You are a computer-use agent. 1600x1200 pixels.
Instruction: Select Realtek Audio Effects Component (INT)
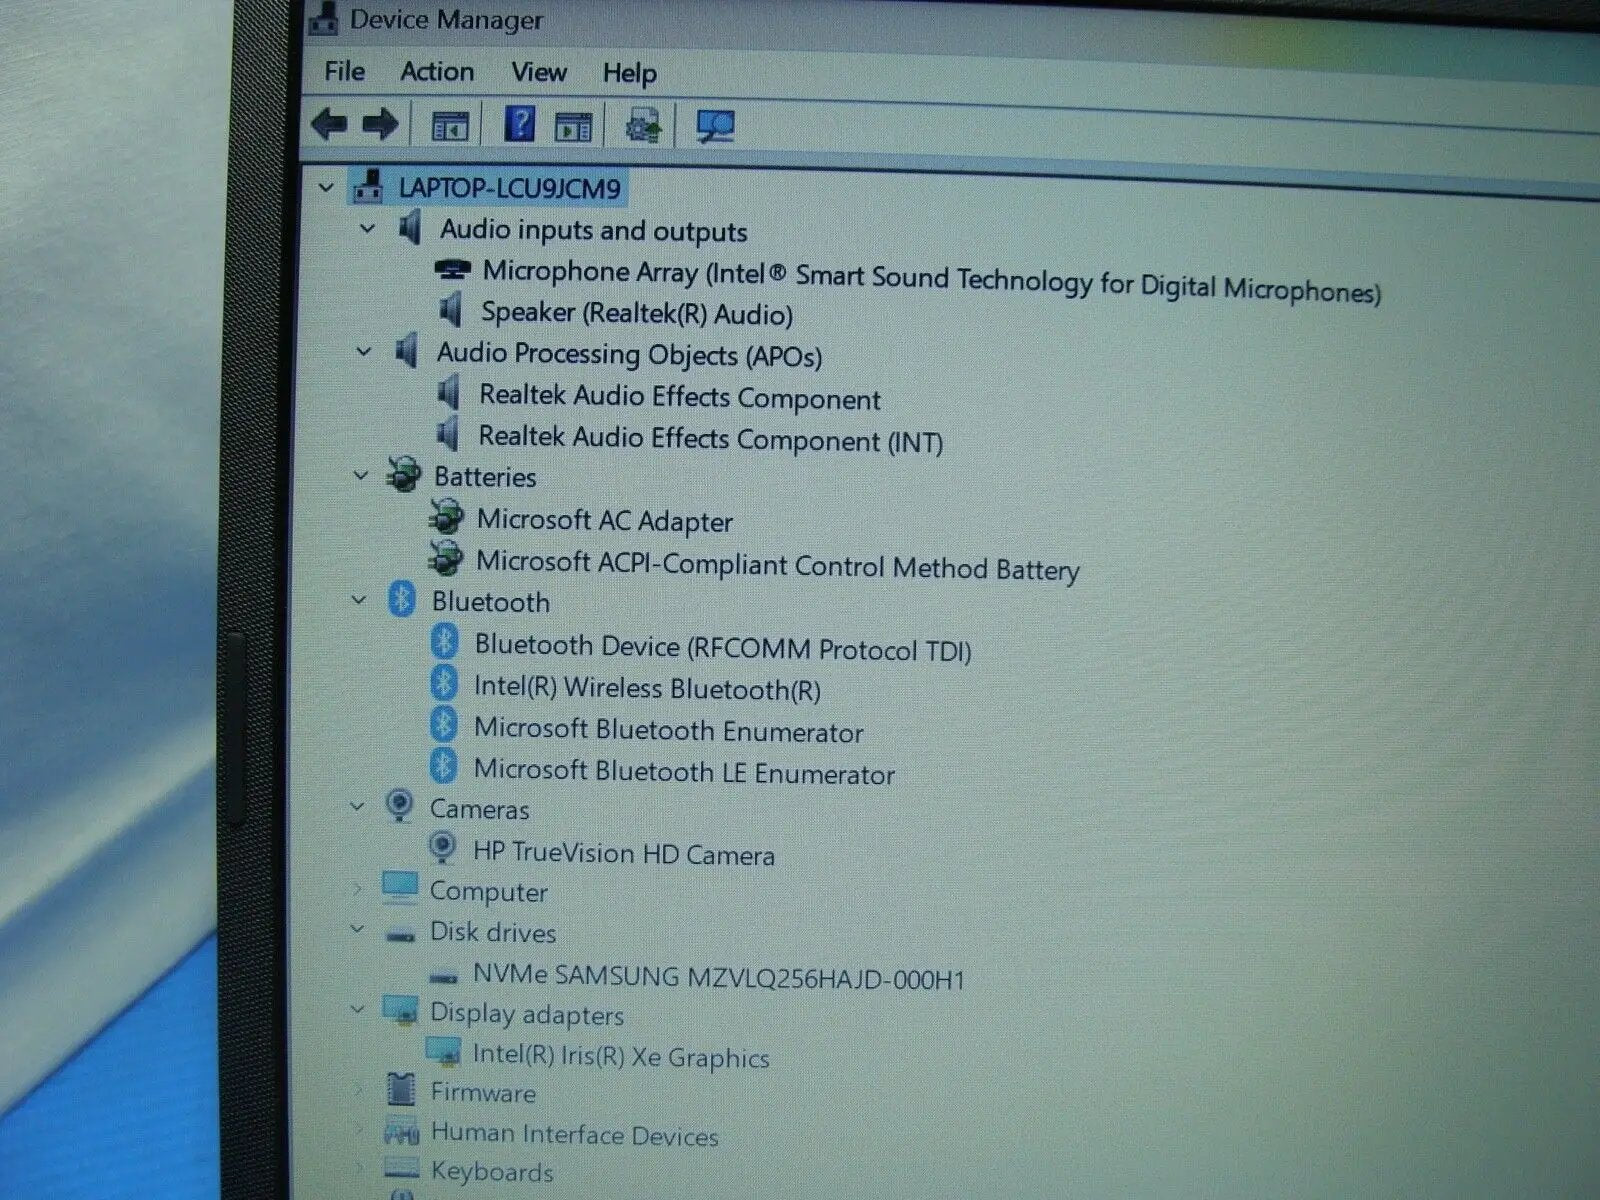point(711,439)
